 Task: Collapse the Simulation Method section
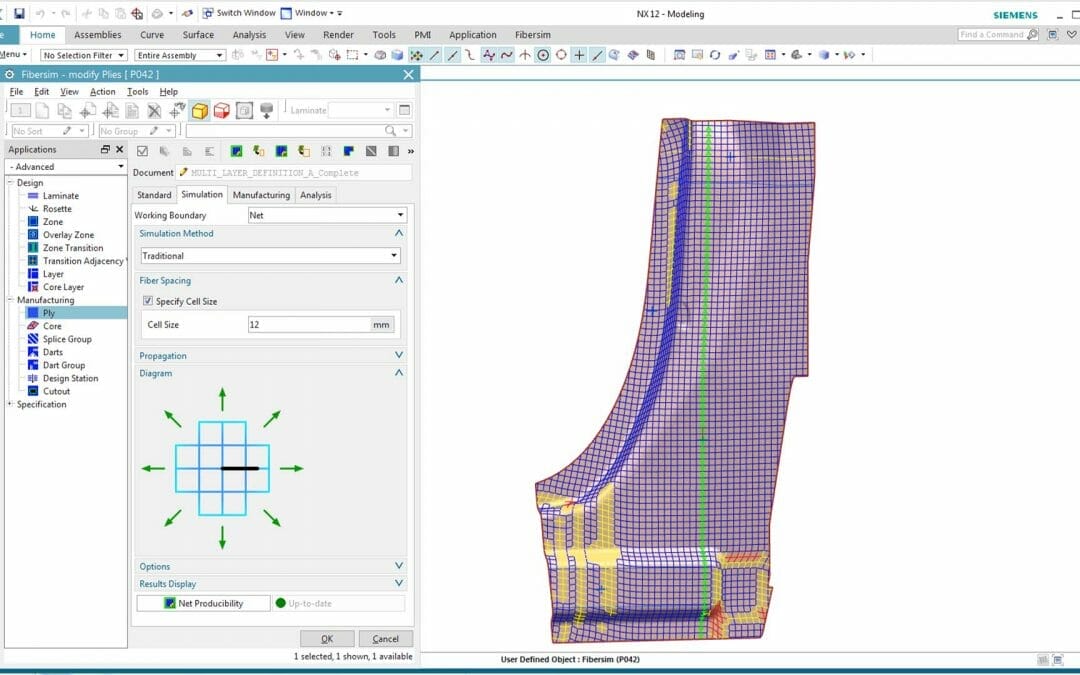399,233
